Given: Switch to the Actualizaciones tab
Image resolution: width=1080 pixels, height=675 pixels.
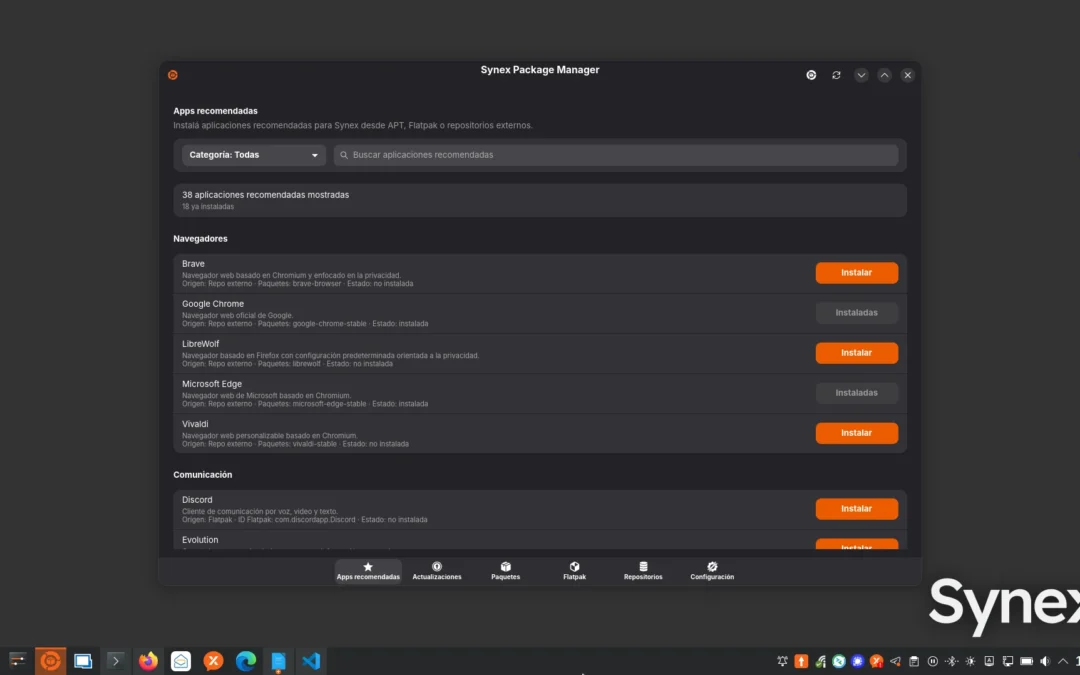Looking at the screenshot, I should click(437, 571).
